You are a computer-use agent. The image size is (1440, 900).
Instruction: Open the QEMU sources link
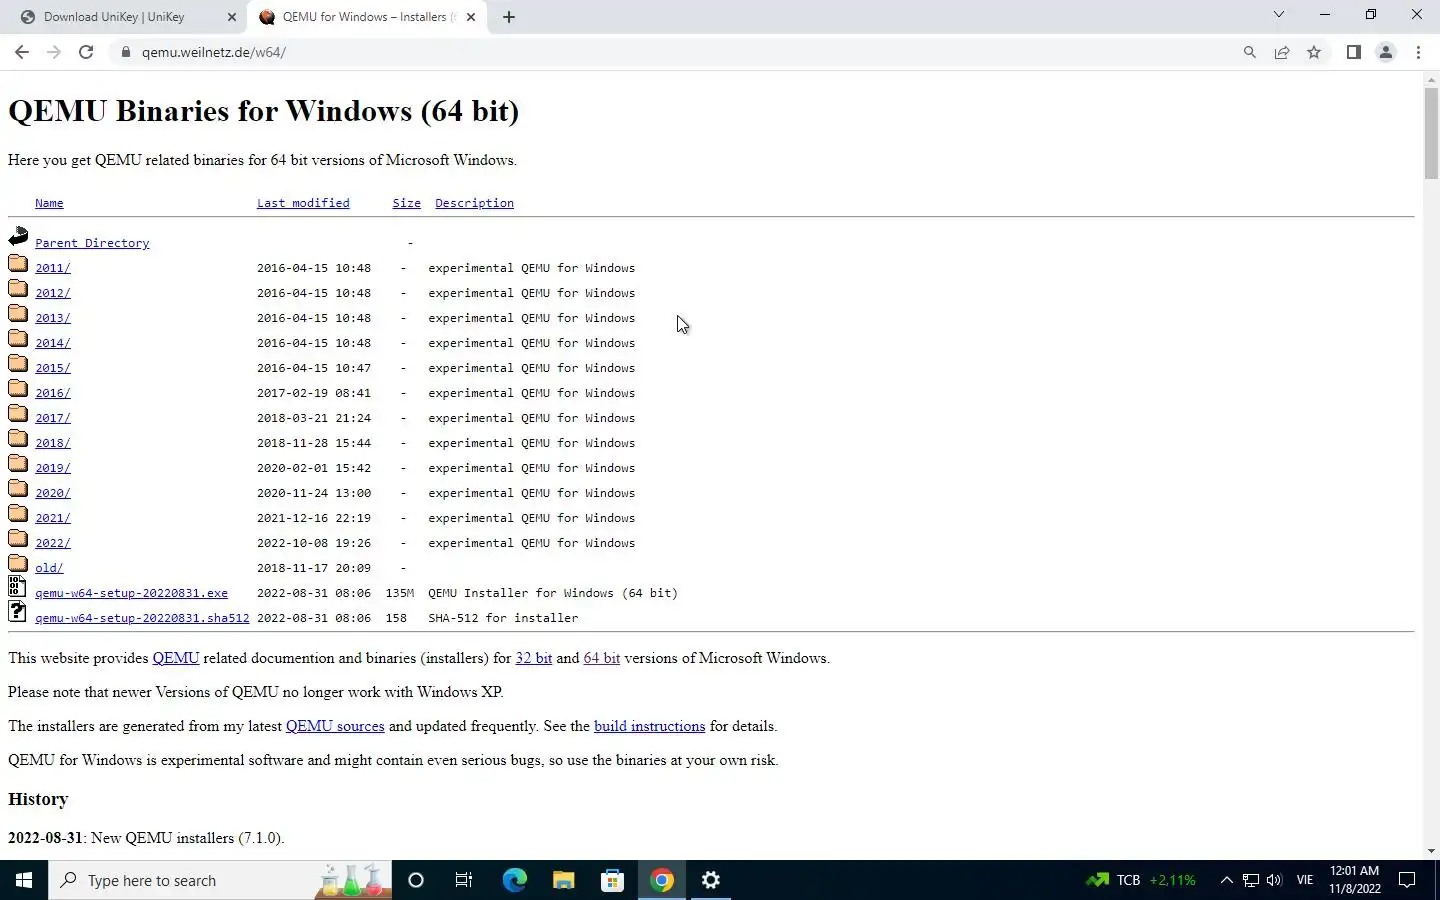click(x=335, y=726)
